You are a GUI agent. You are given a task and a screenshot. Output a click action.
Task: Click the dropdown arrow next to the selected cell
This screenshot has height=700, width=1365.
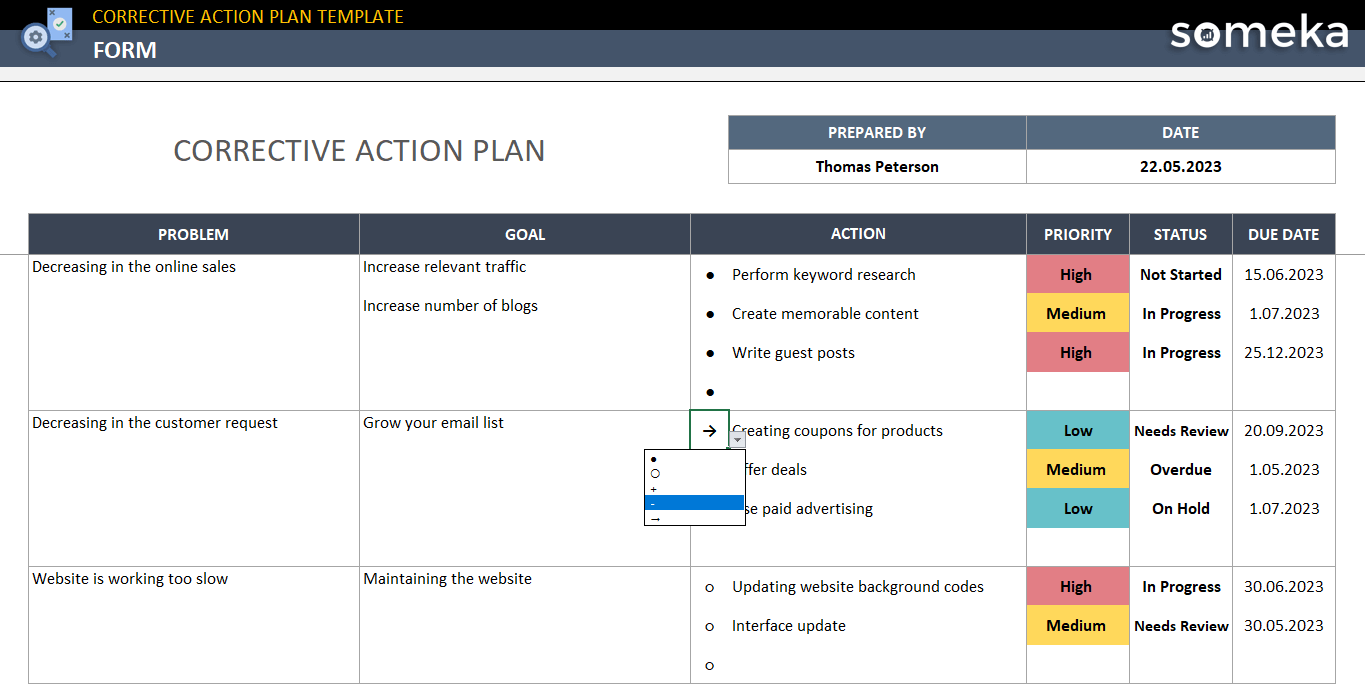coord(738,440)
